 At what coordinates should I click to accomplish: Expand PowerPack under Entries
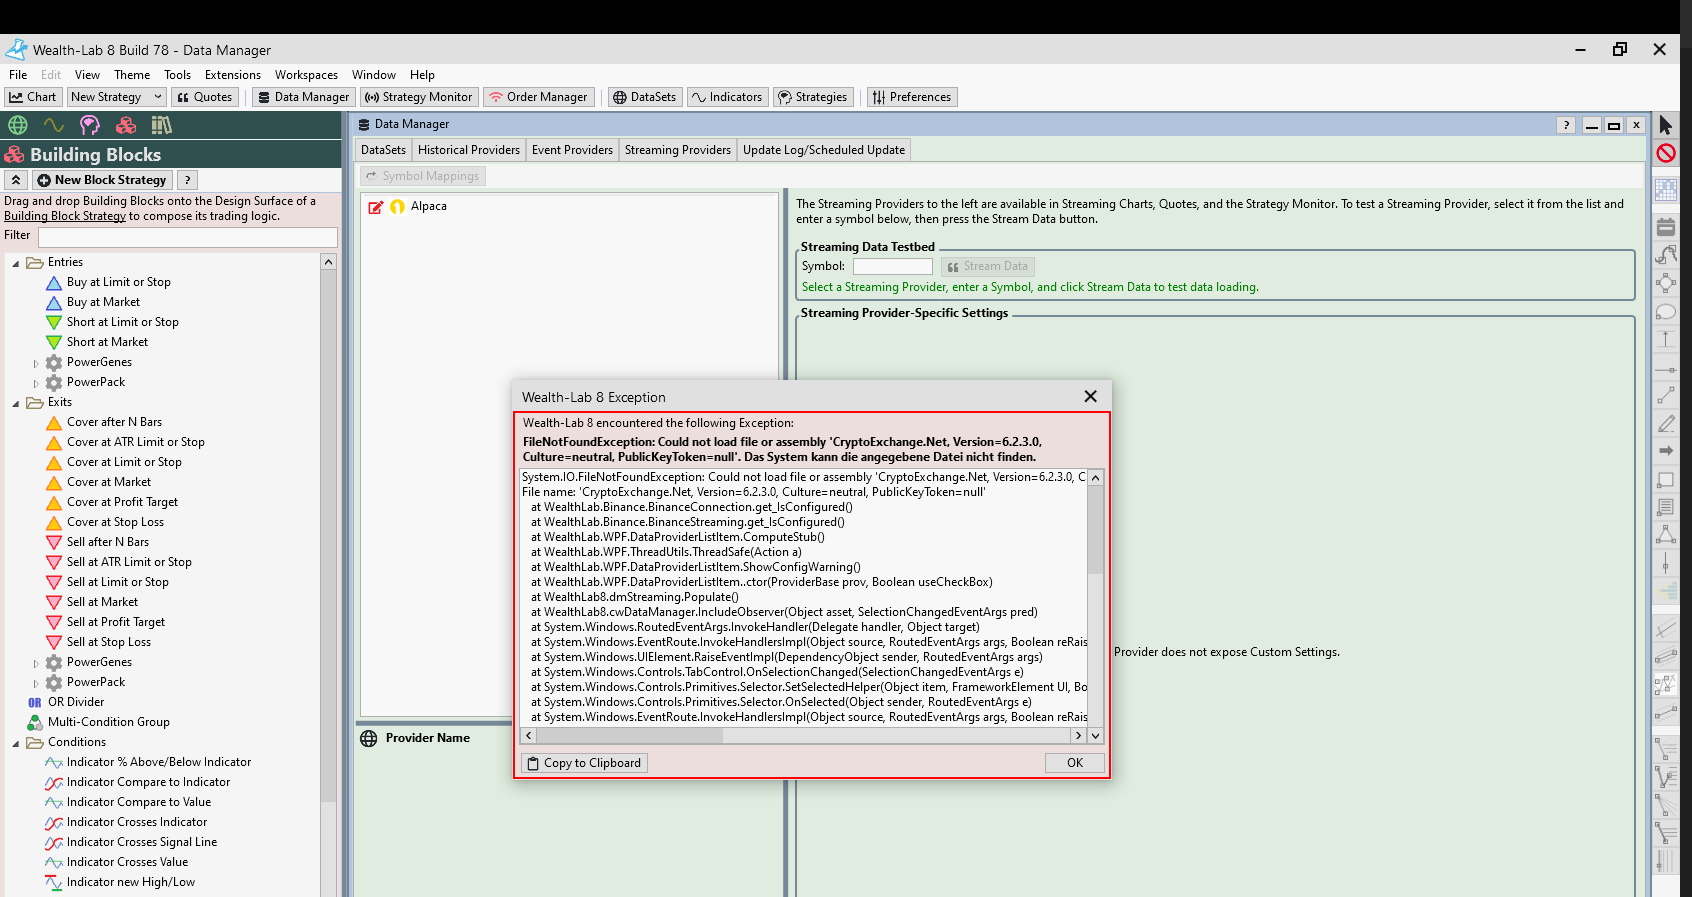click(36, 383)
